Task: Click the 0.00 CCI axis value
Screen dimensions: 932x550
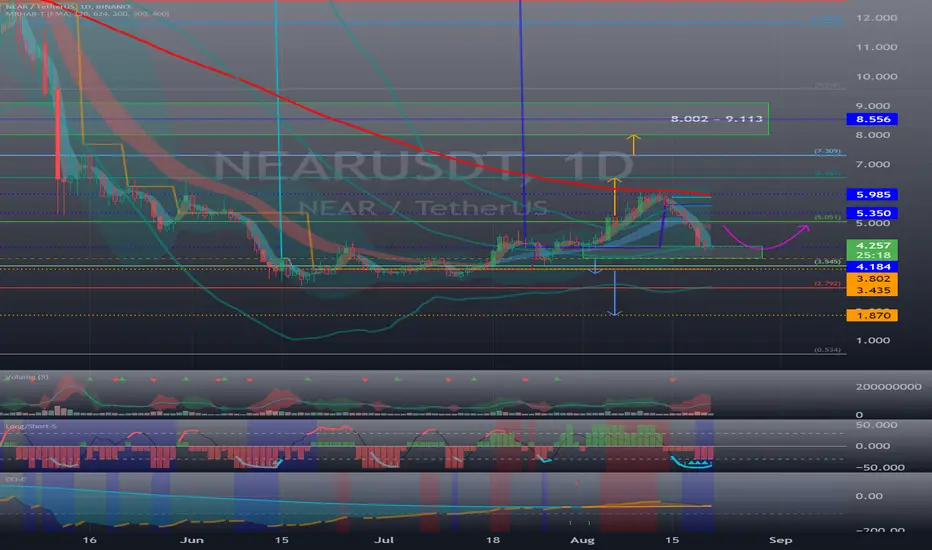Action: (x=868, y=496)
